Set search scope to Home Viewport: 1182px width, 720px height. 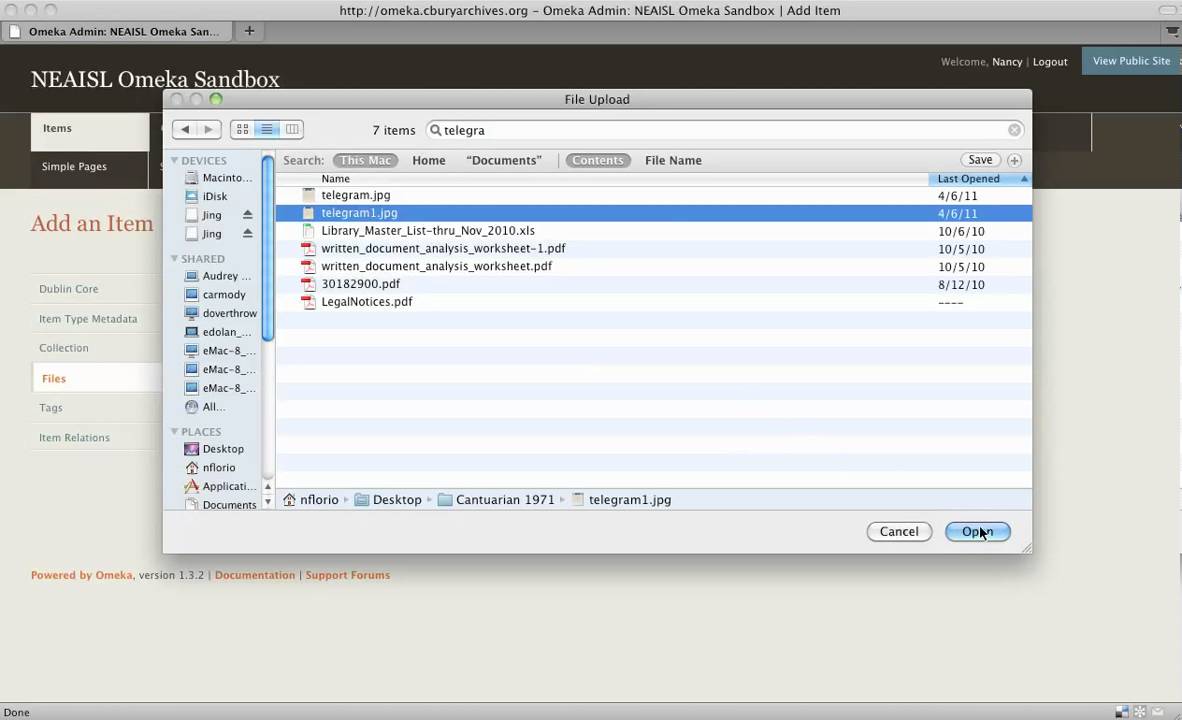[429, 161]
